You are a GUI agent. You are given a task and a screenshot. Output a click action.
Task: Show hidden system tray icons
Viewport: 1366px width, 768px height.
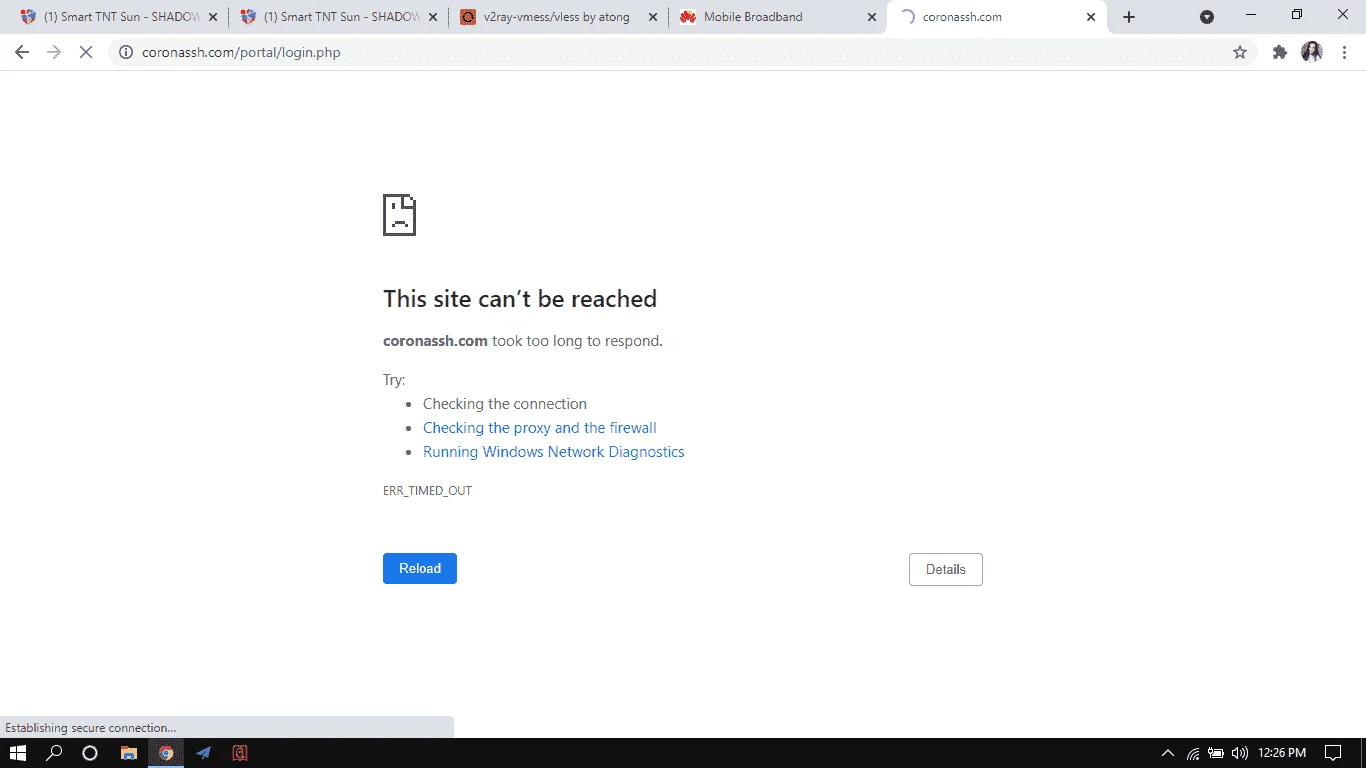(x=1167, y=753)
